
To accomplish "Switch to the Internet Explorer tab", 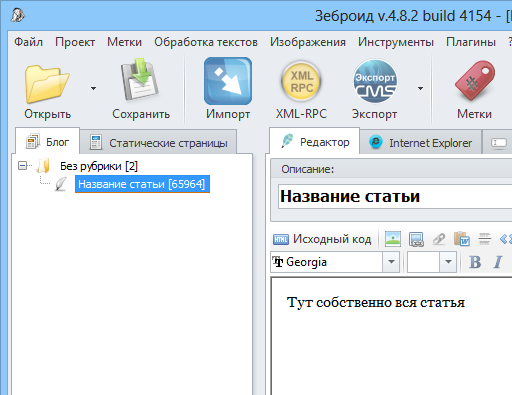I will point(421,143).
